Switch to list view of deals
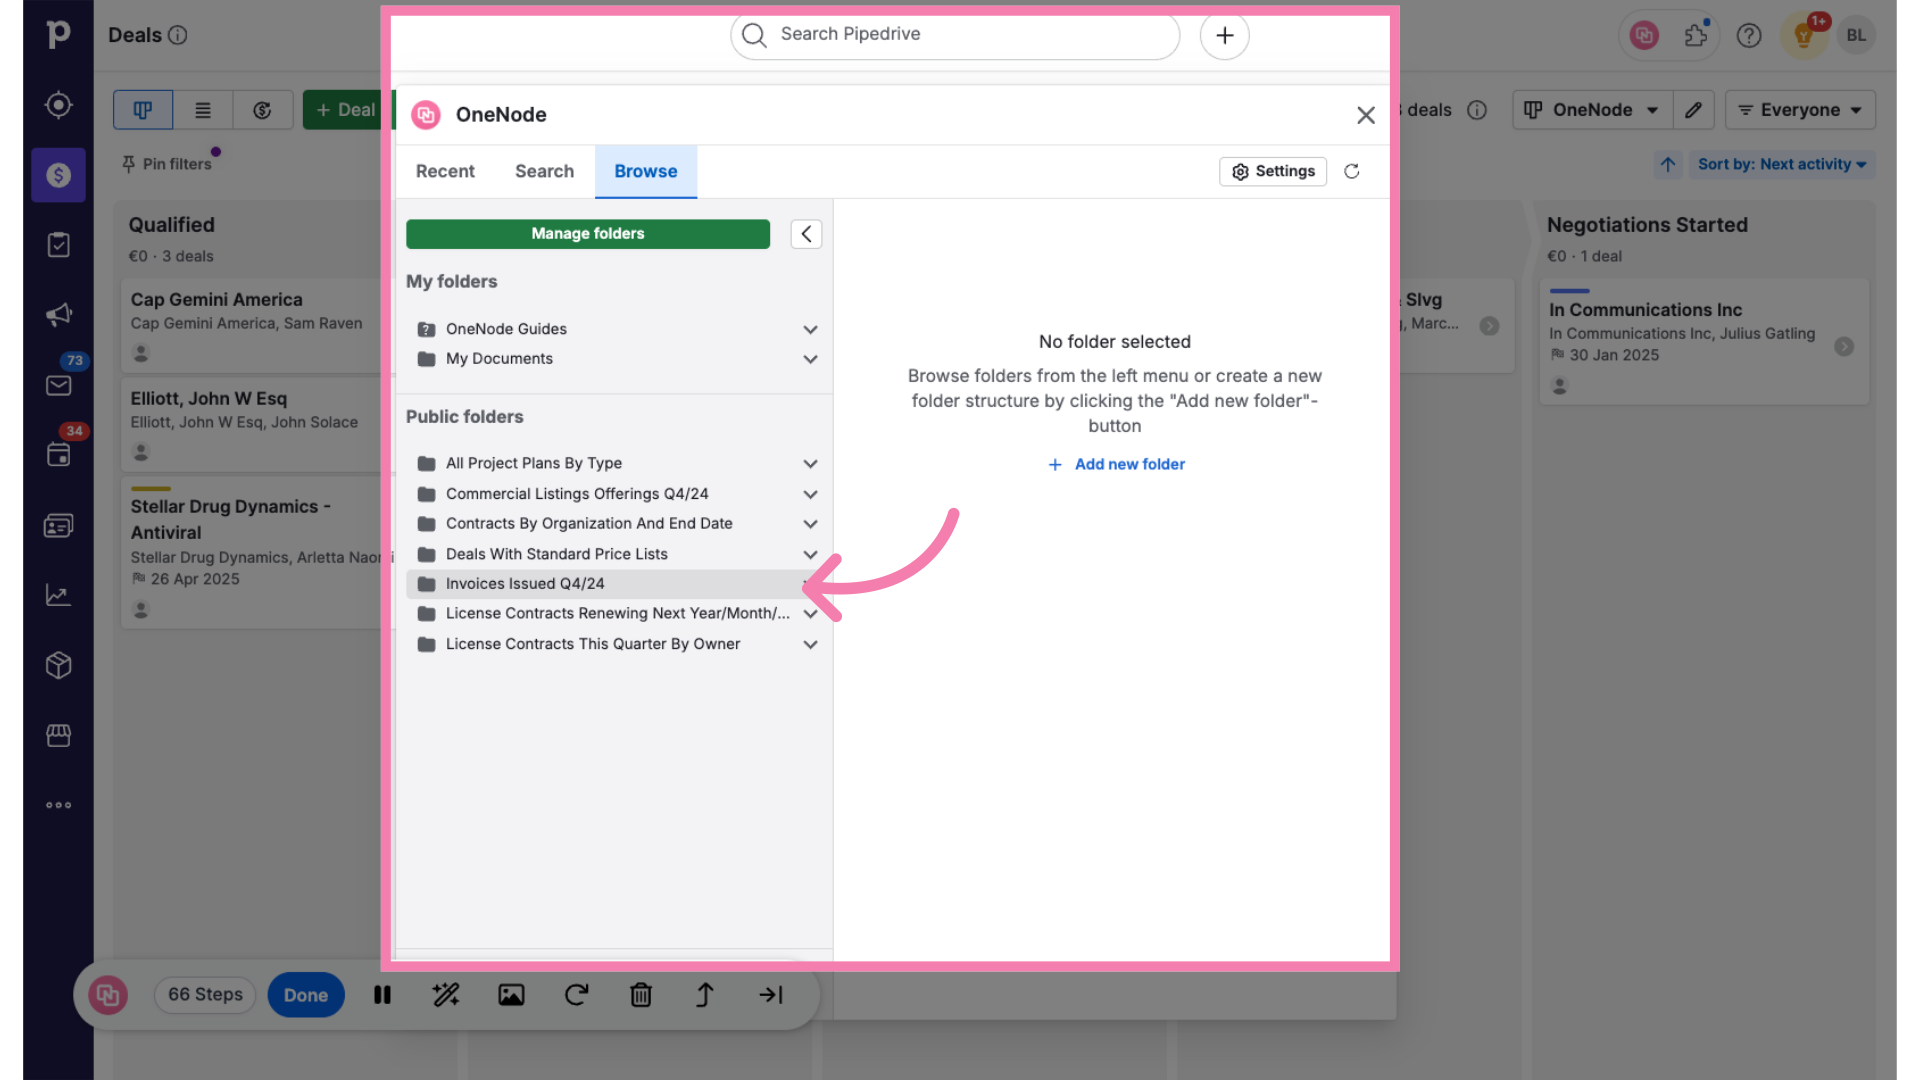The height and width of the screenshot is (1080, 1920). pos(203,110)
